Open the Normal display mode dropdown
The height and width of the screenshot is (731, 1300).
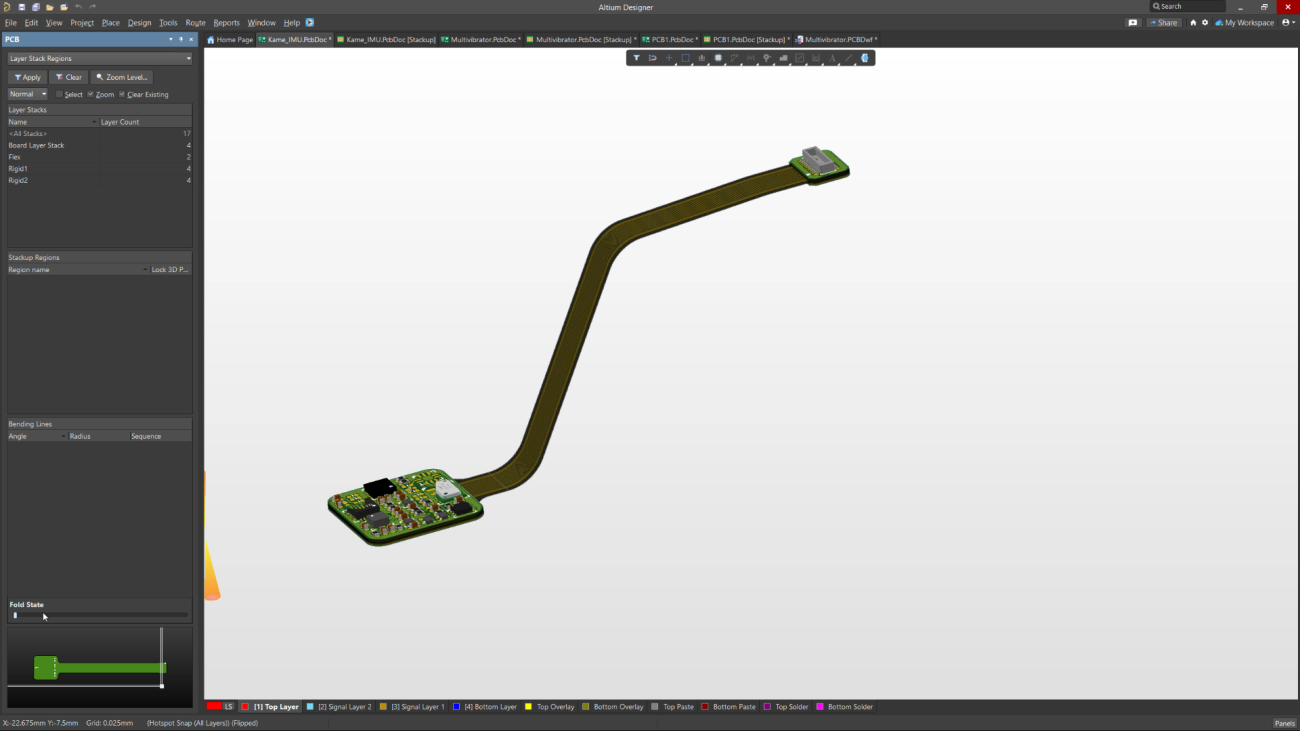point(44,93)
